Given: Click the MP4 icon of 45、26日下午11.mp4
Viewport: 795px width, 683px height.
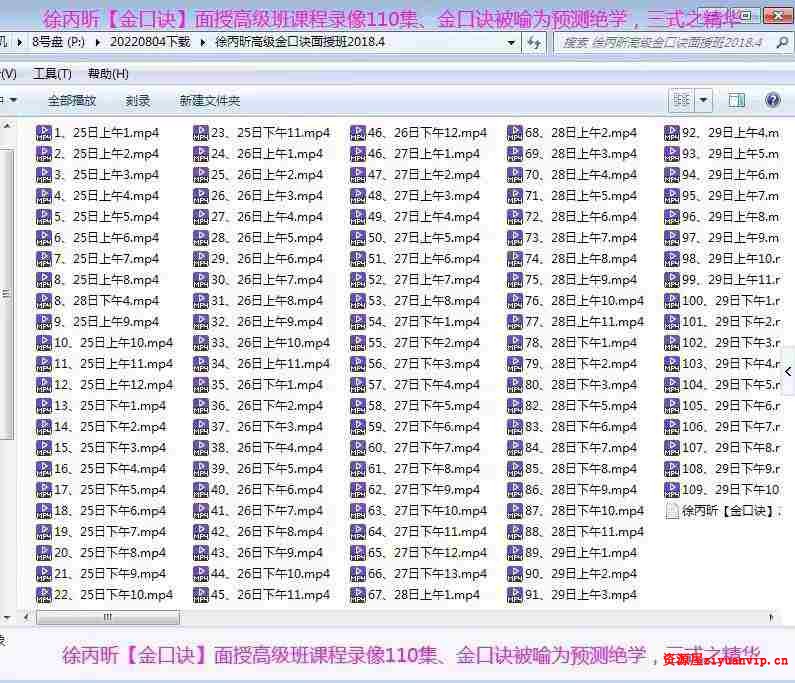Looking at the screenshot, I should (x=201, y=595).
